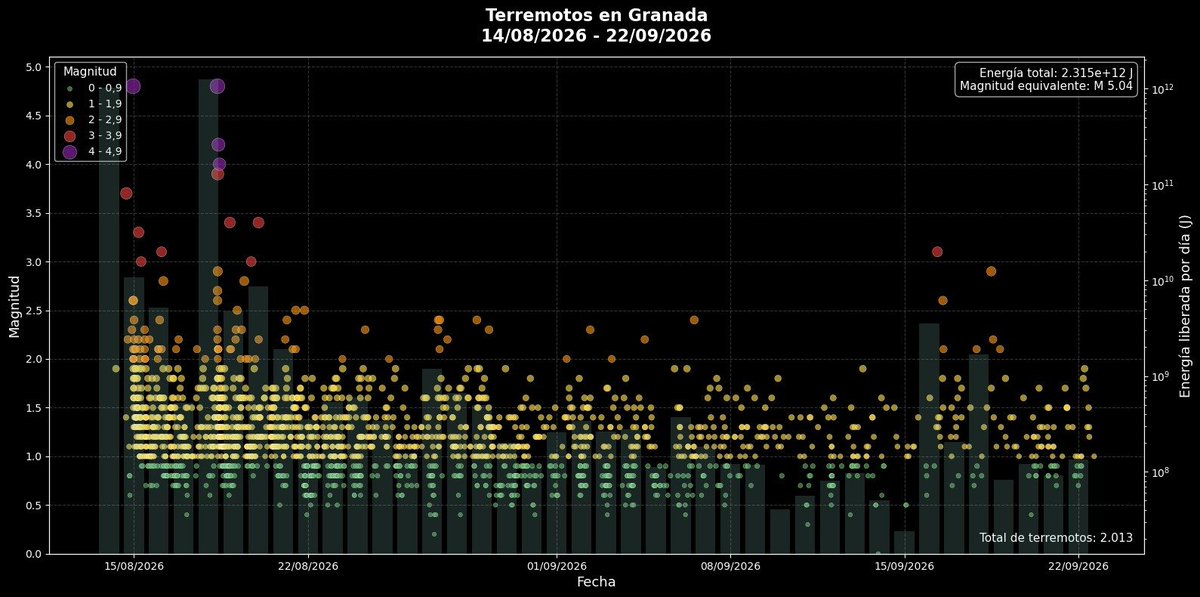
Task: Click the purple dot at magnitude 4.2
Action: click(218, 144)
